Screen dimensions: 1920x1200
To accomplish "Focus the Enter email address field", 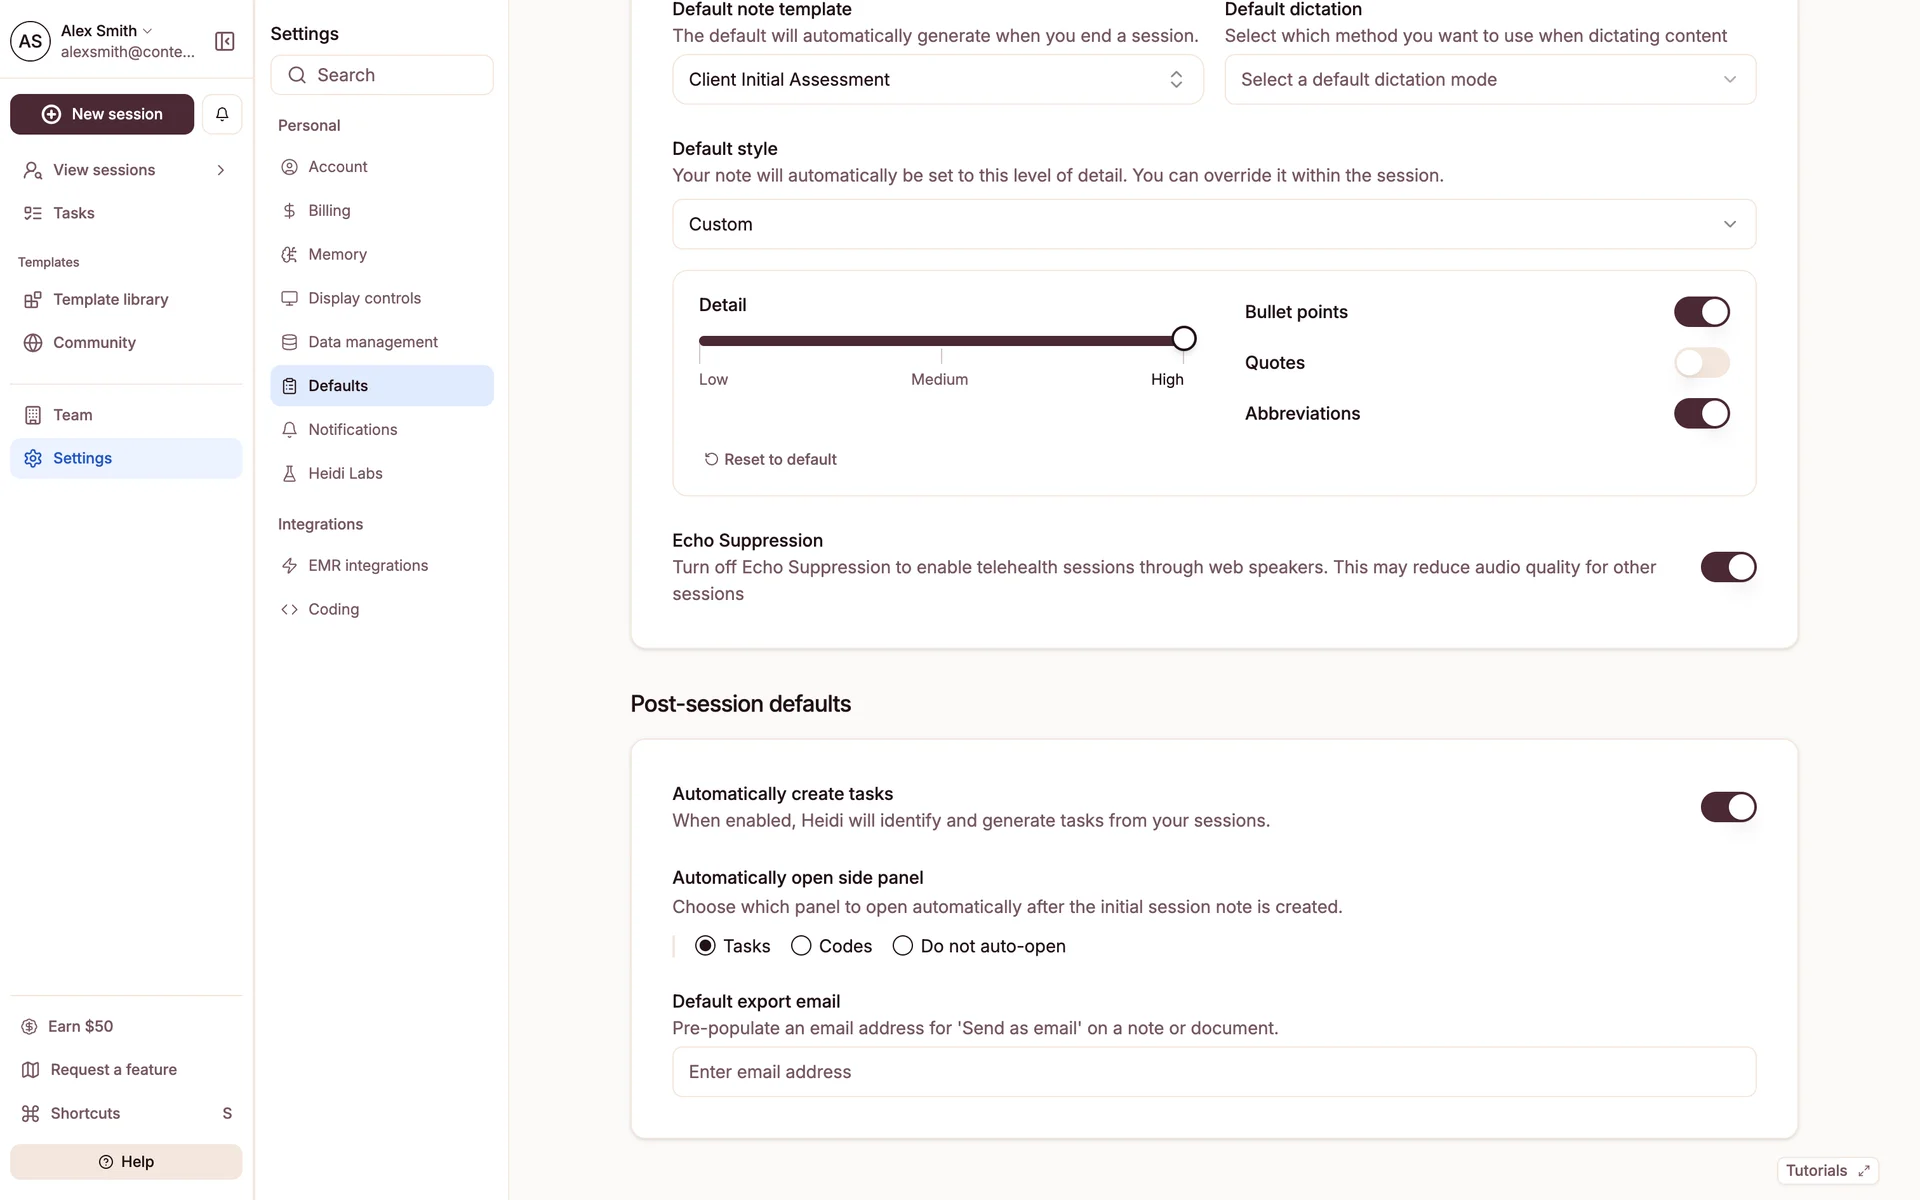I will 1213,1072.
